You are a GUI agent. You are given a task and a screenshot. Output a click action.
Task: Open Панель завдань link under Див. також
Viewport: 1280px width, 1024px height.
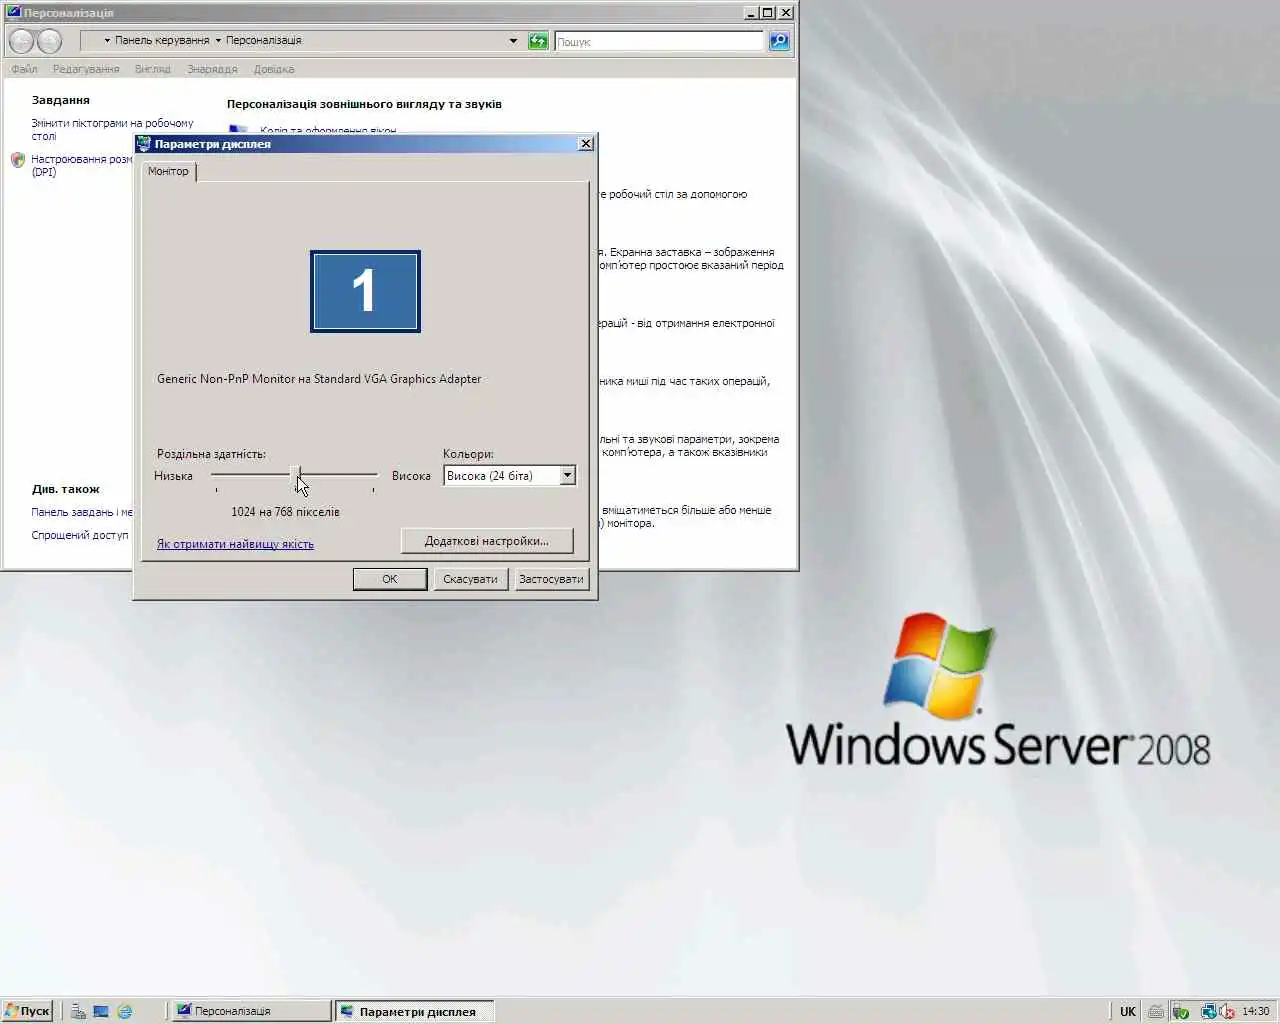[81, 512]
